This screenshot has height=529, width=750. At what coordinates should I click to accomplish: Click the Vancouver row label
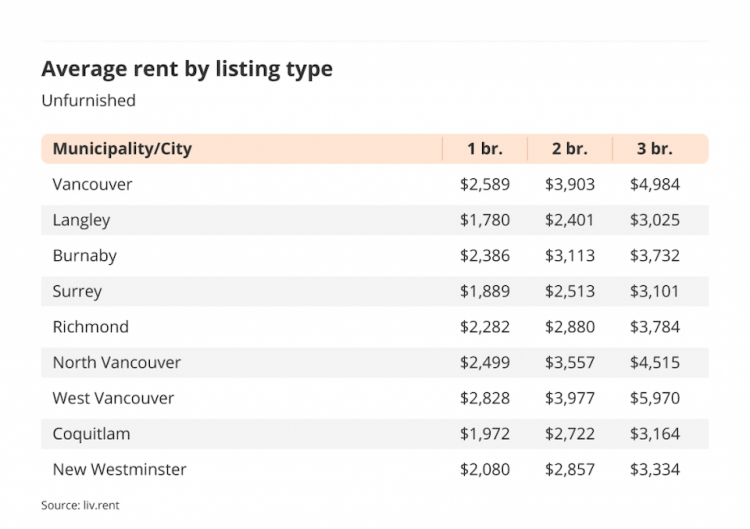point(92,184)
